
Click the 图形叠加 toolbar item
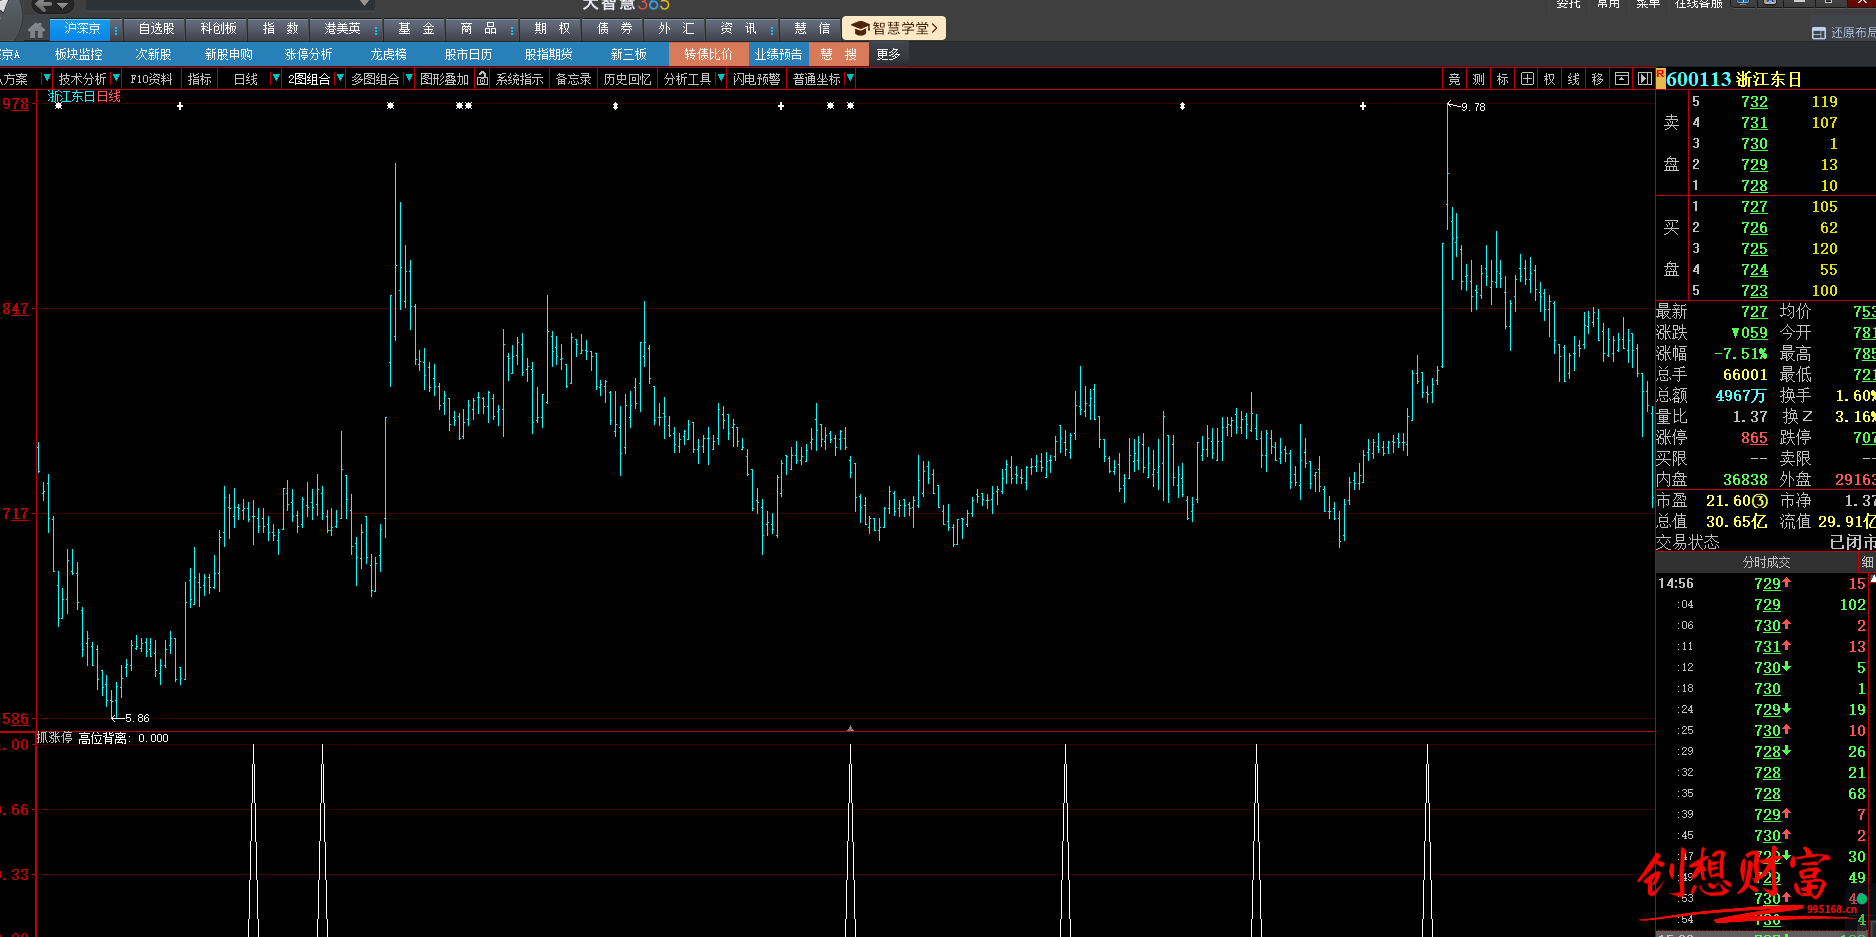pyautogui.click(x=445, y=79)
